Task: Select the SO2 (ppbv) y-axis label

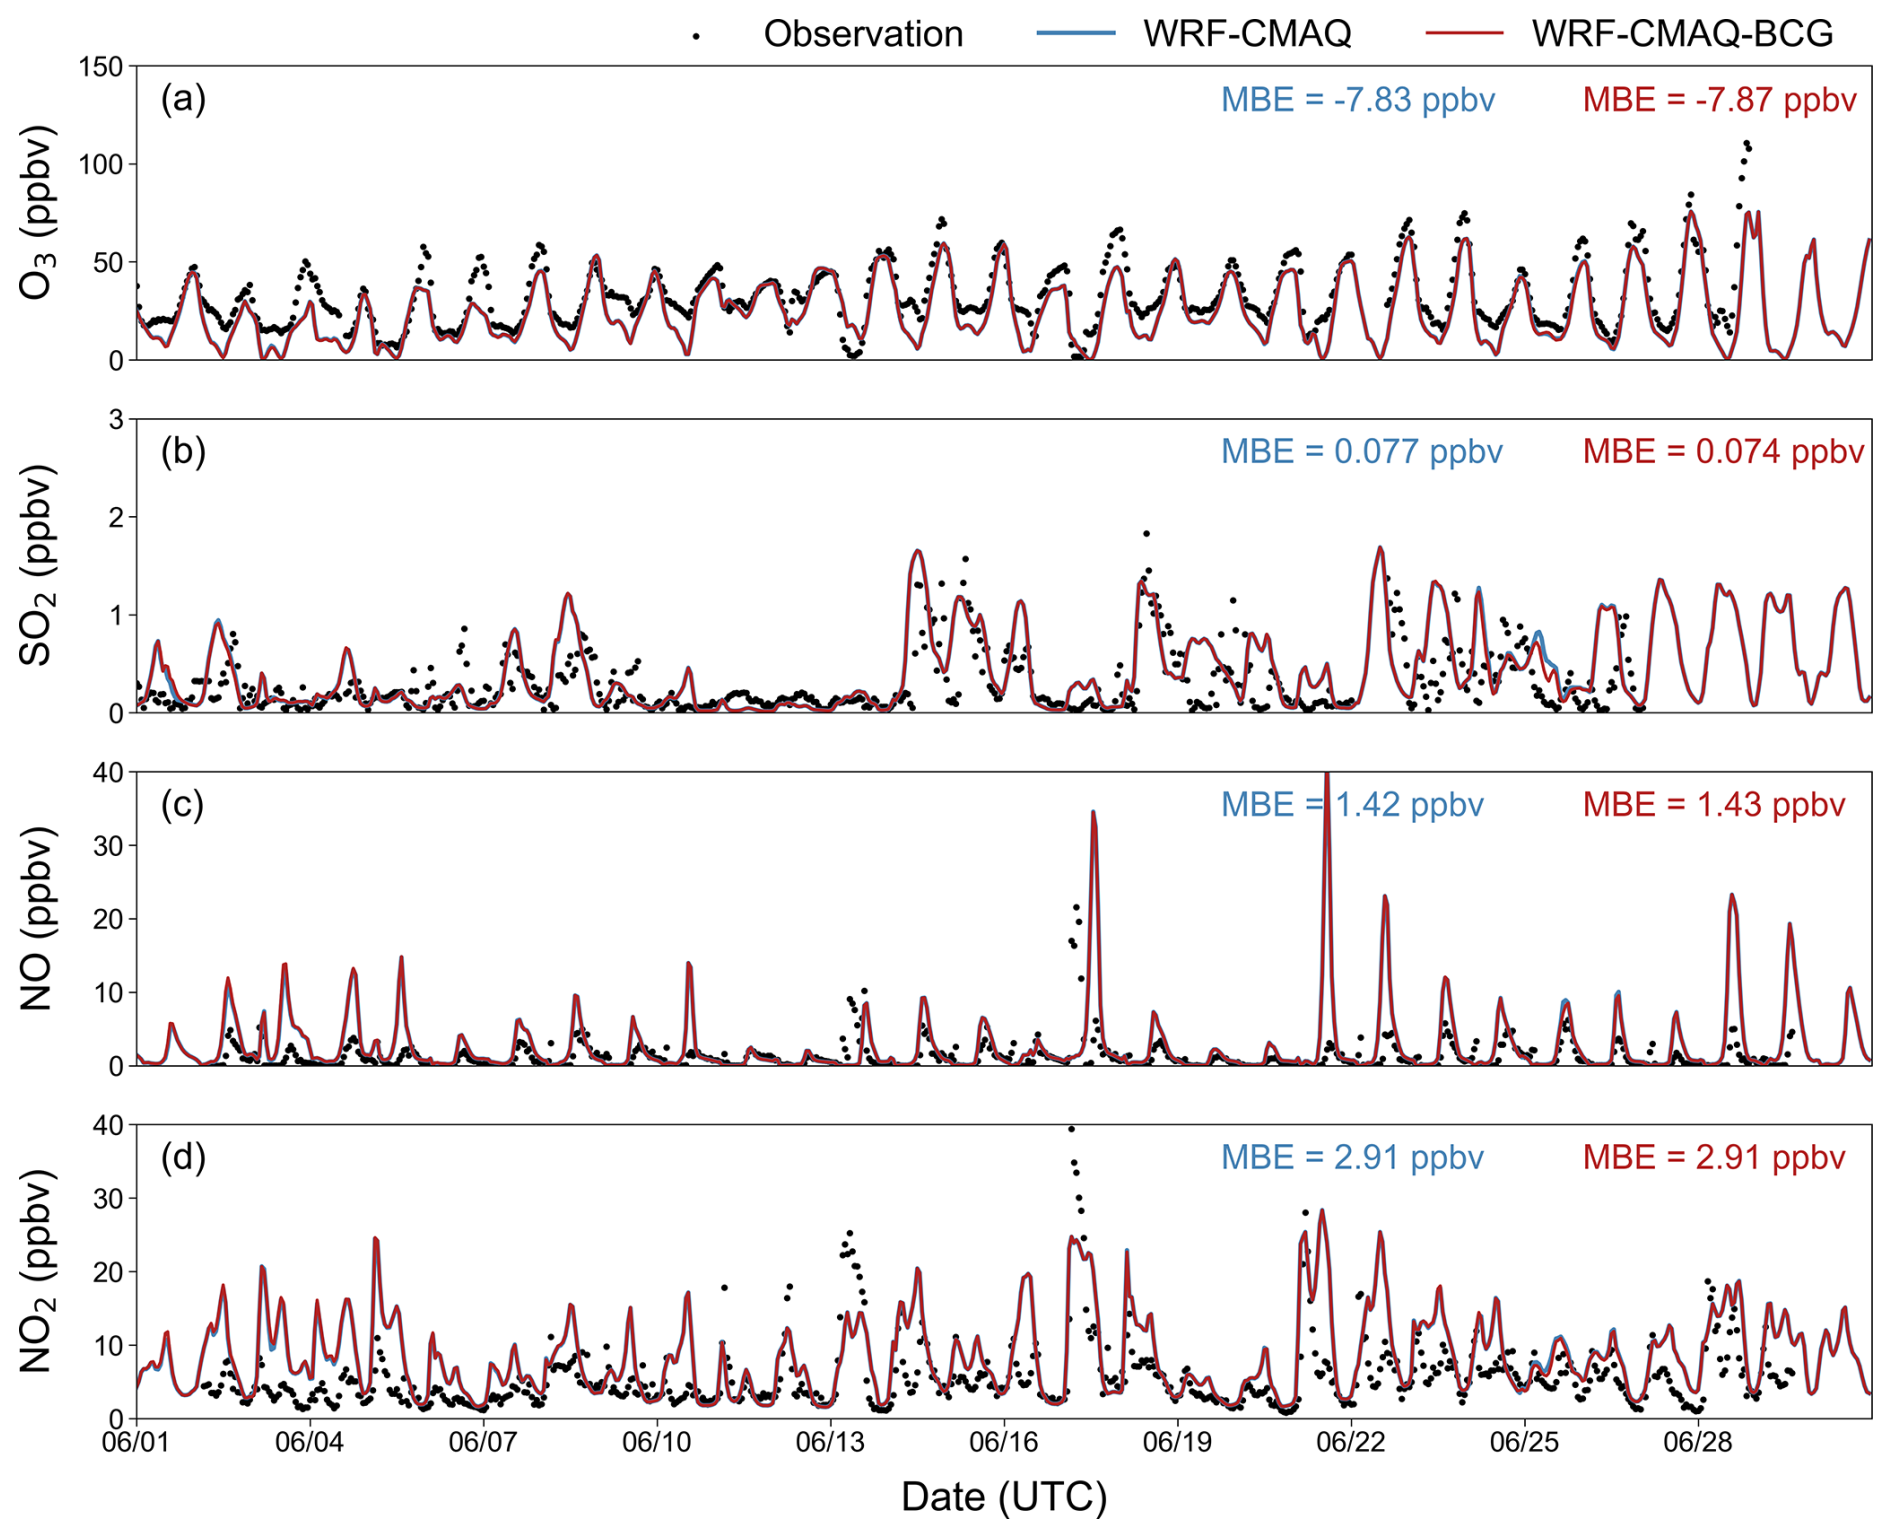Action: pos(37,565)
